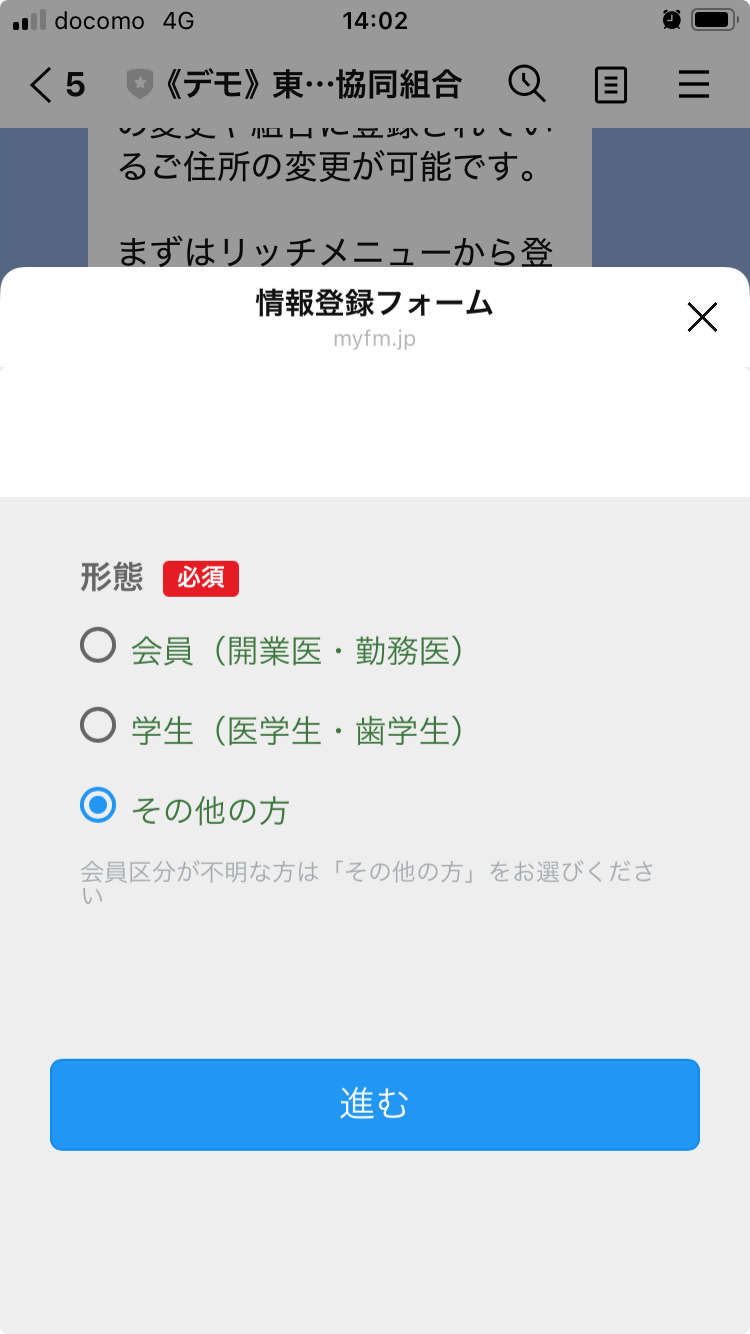Tap the back arrow in chat header
Screen dimensions: 750x1334
(41, 85)
